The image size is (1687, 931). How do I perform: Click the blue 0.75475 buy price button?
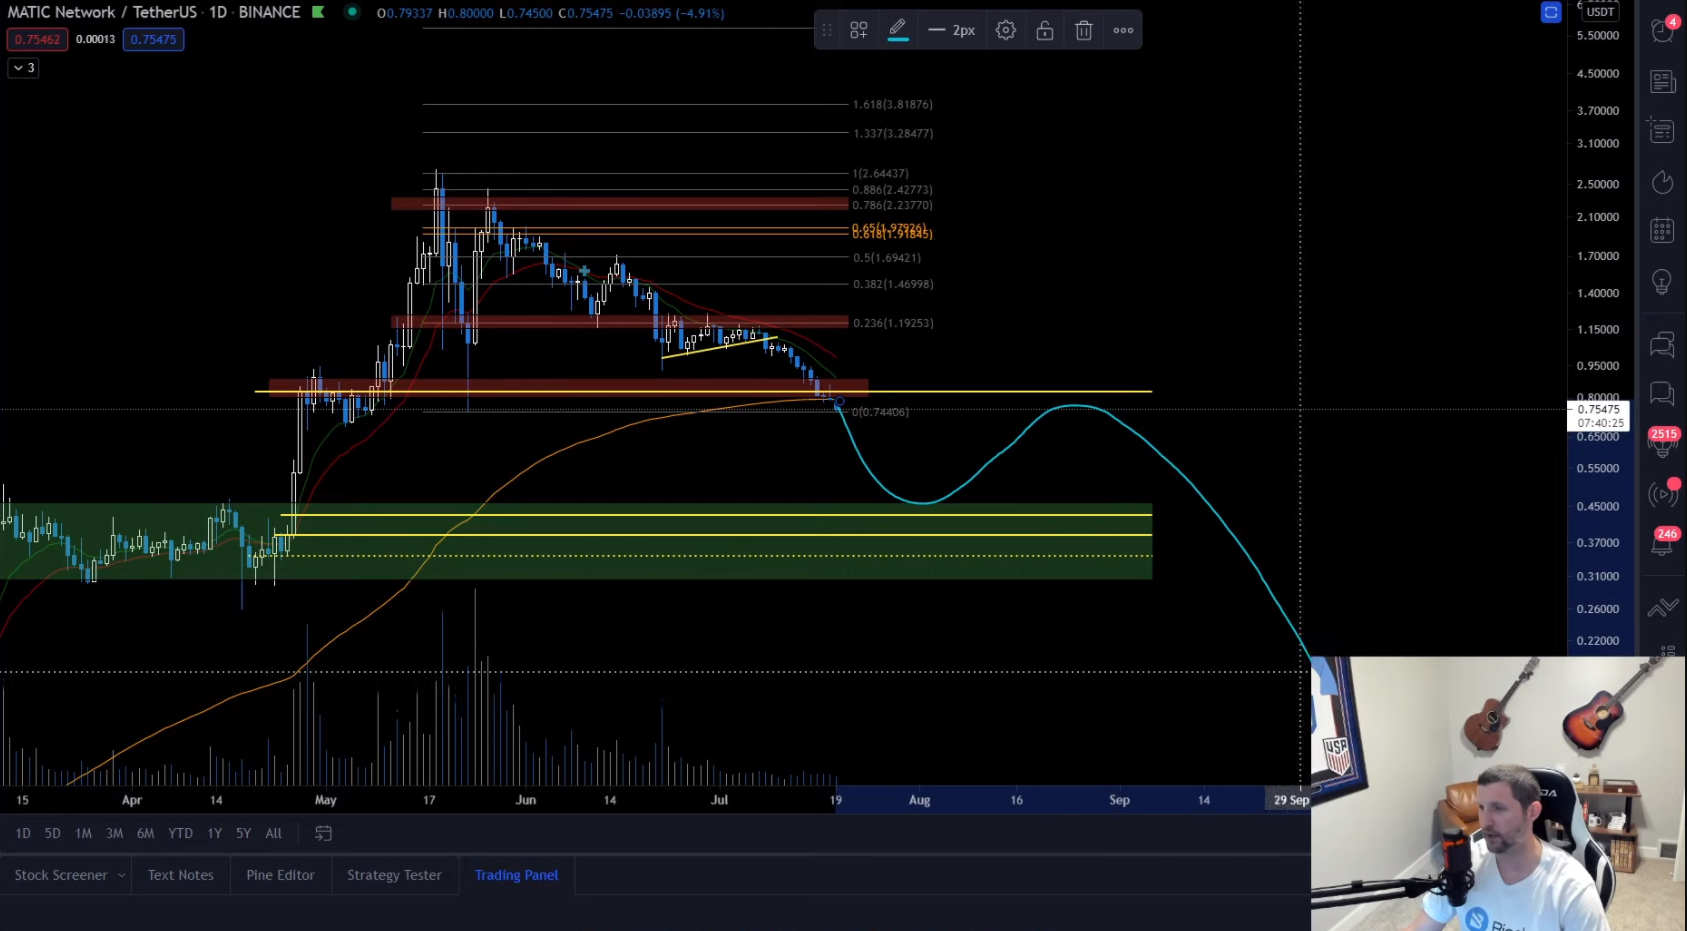pyautogui.click(x=153, y=39)
